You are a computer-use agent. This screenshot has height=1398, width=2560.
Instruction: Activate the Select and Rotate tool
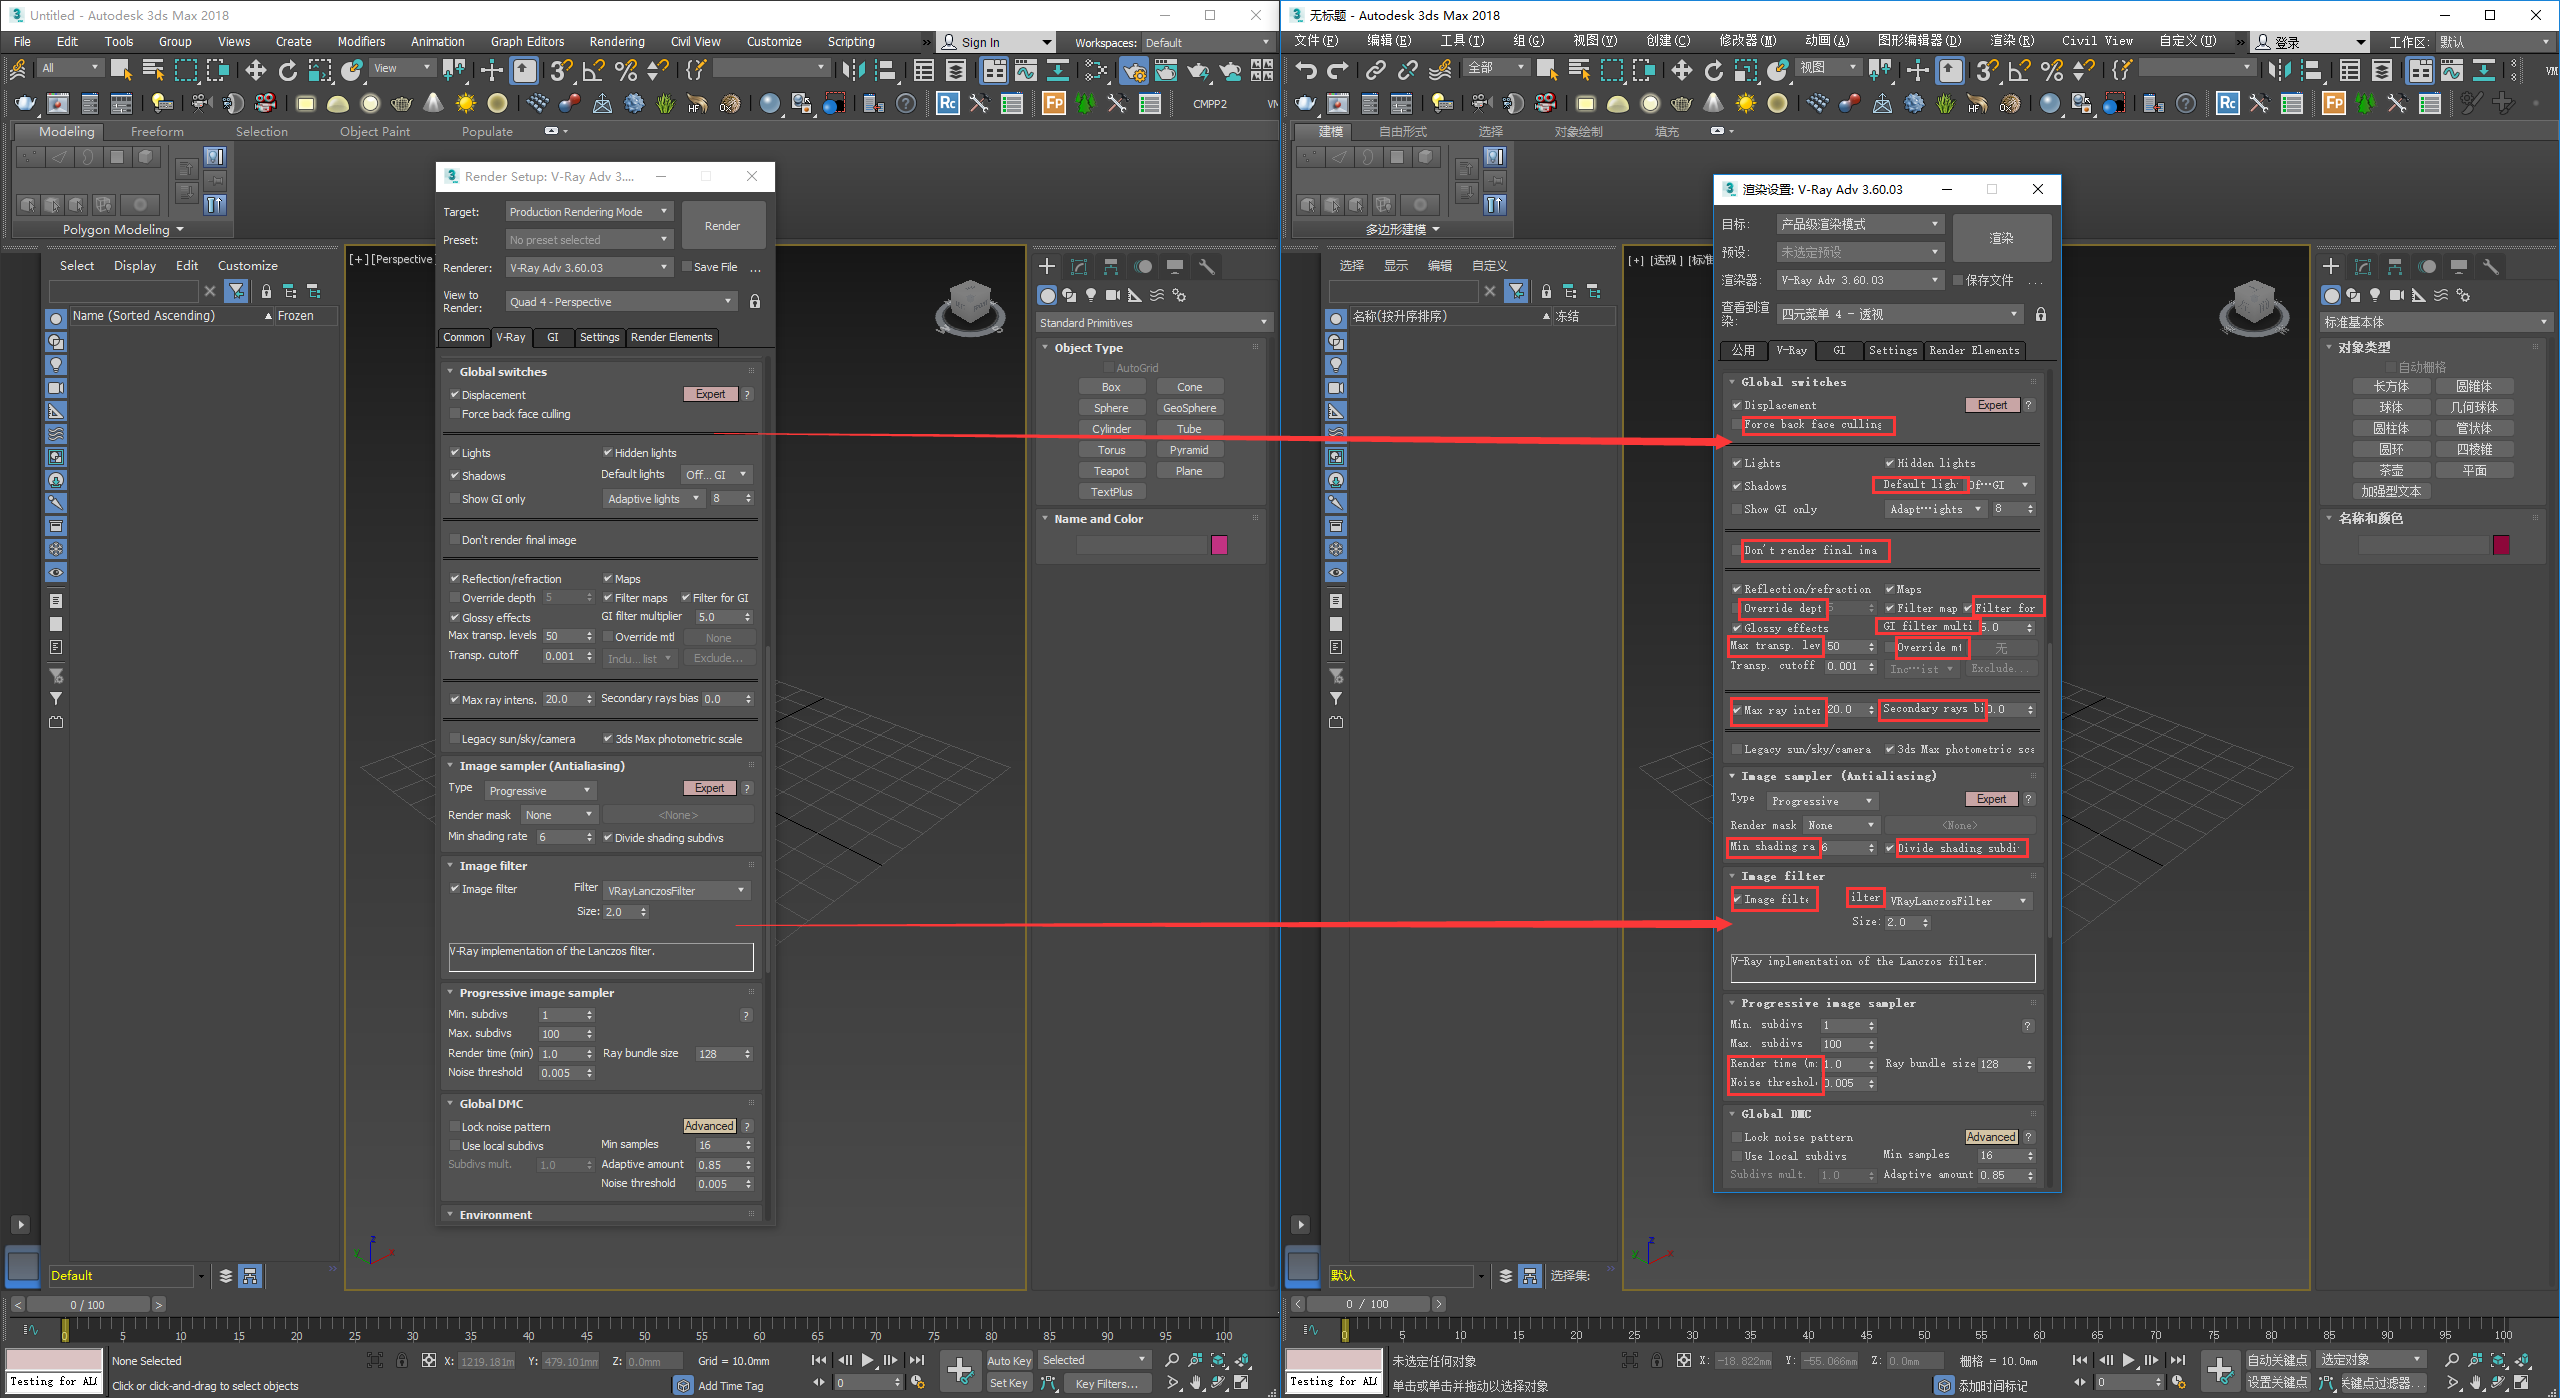click(289, 70)
